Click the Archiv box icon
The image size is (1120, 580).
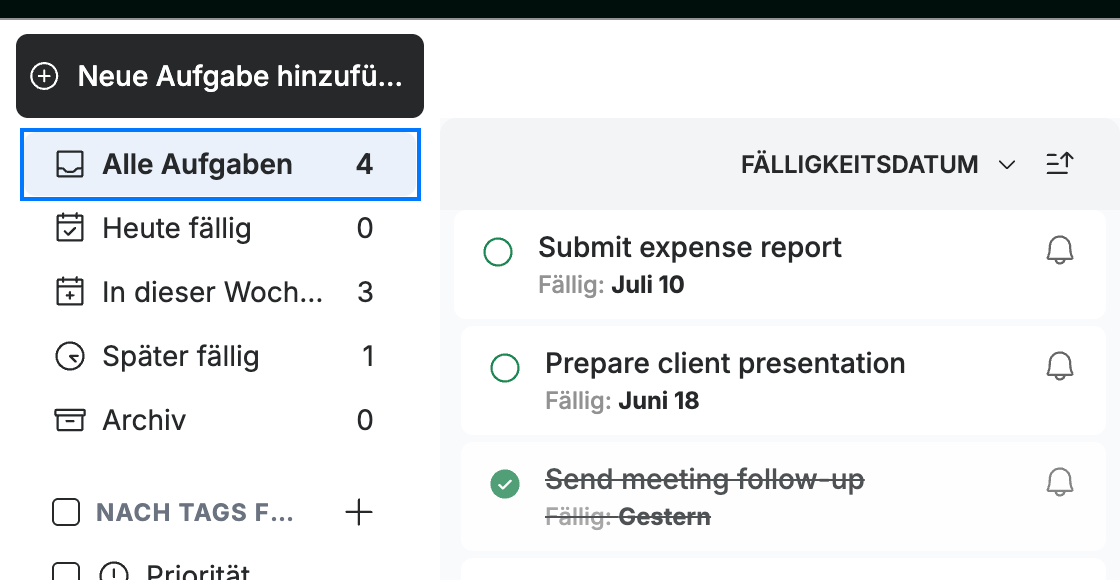pyautogui.click(x=70, y=420)
